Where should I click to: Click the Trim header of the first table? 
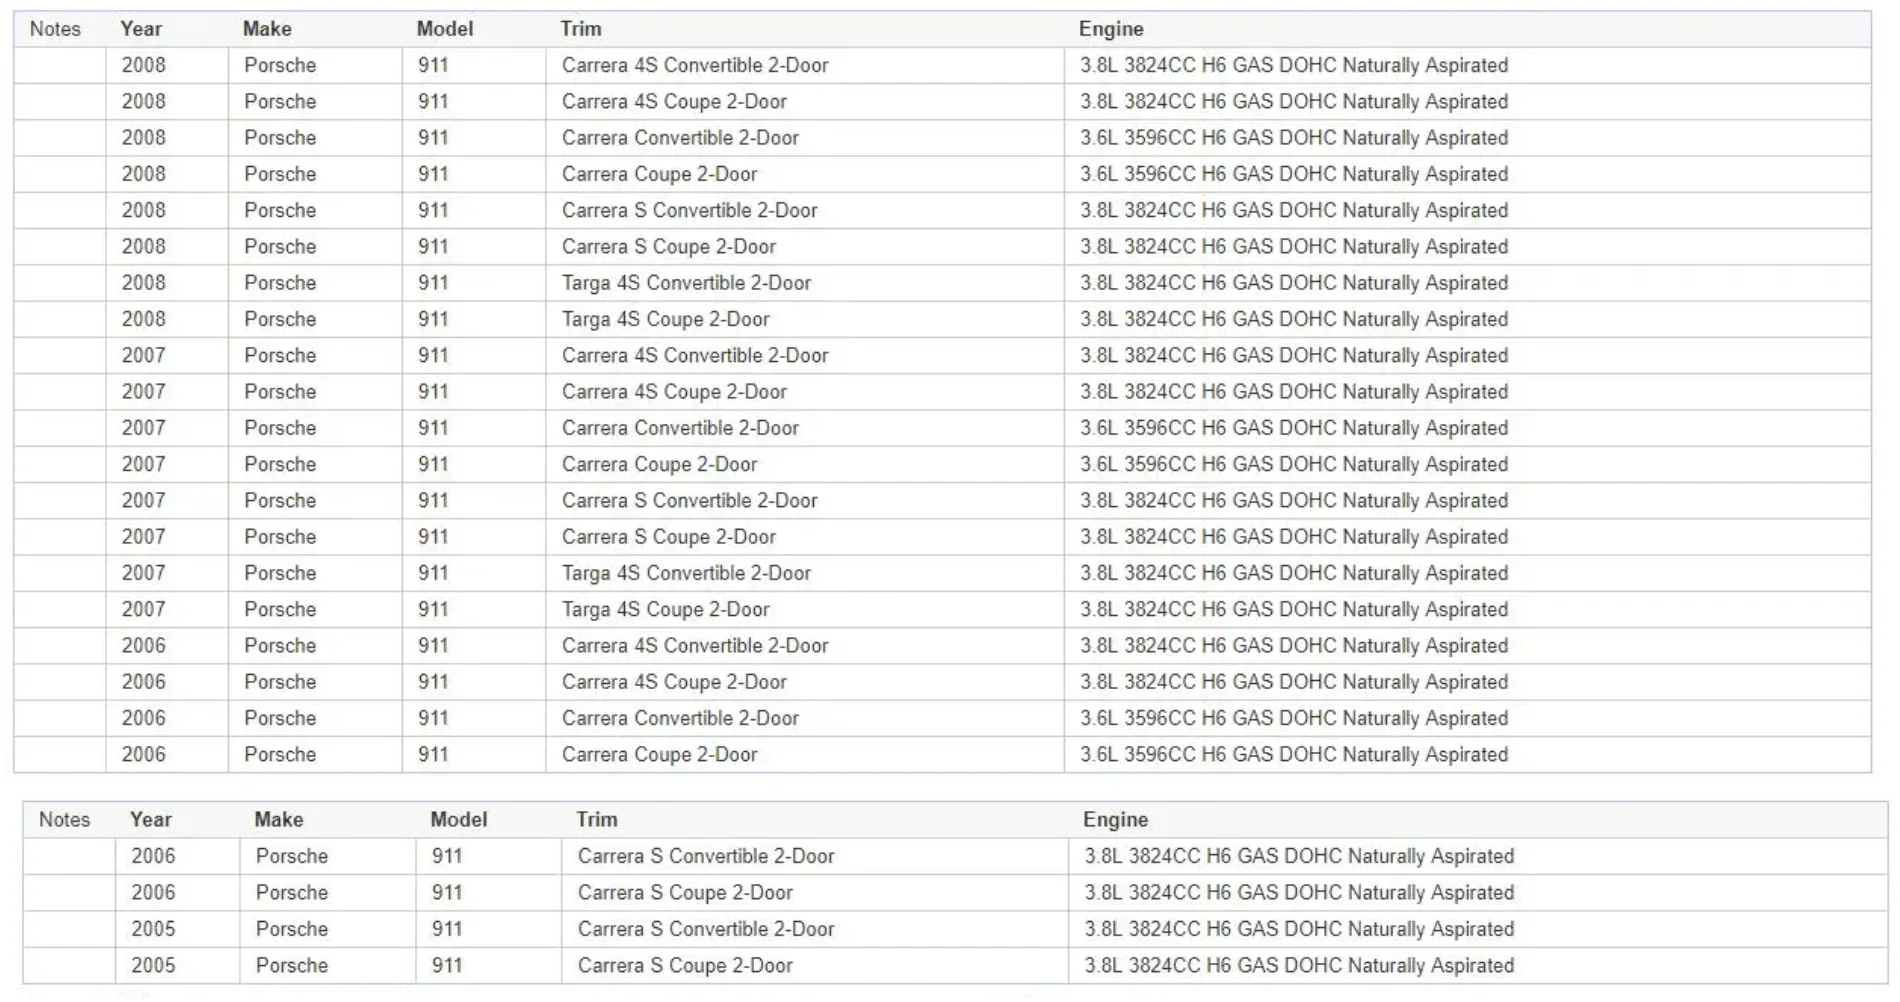pyautogui.click(x=581, y=29)
